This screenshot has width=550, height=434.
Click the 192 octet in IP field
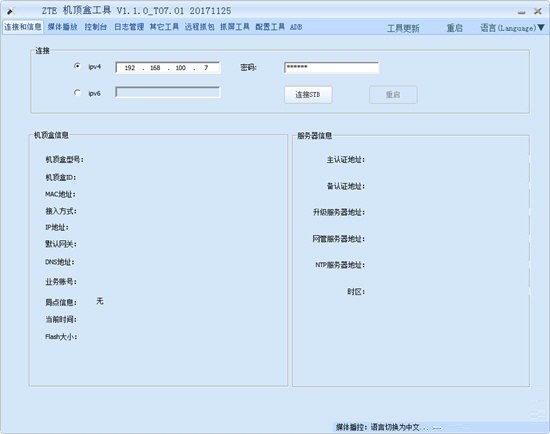tap(130, 68)
